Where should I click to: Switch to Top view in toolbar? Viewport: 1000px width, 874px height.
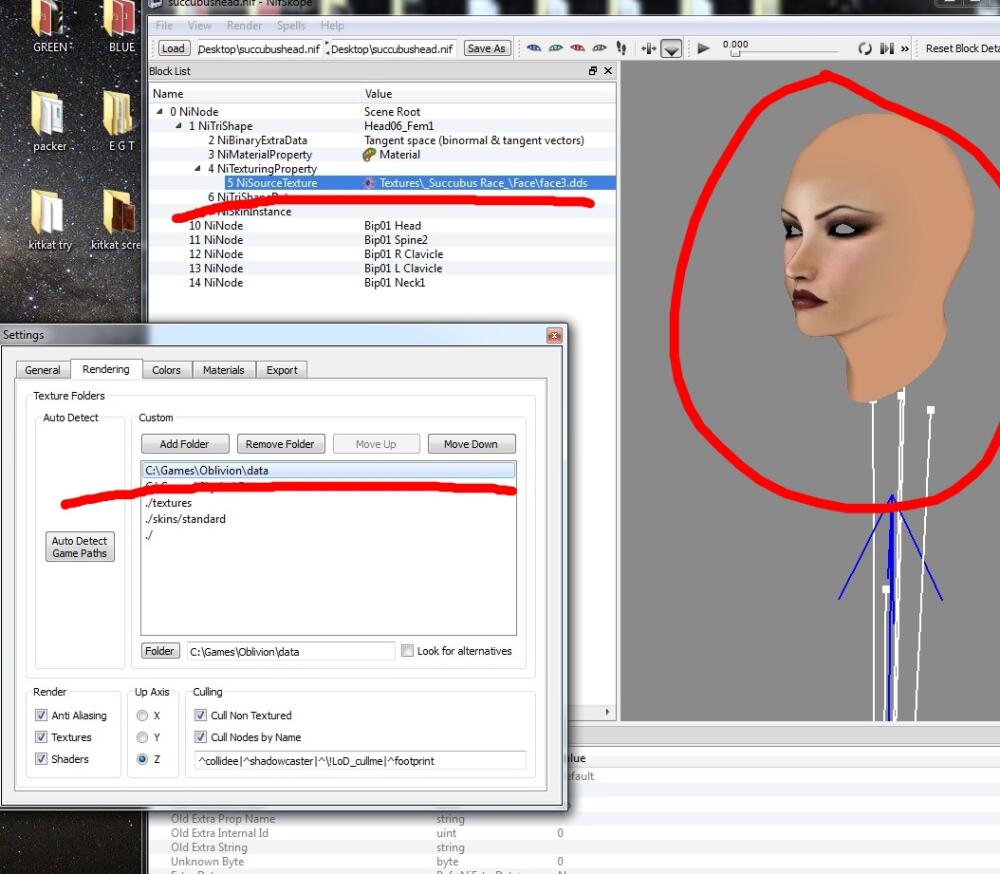[x=534, y=48]
